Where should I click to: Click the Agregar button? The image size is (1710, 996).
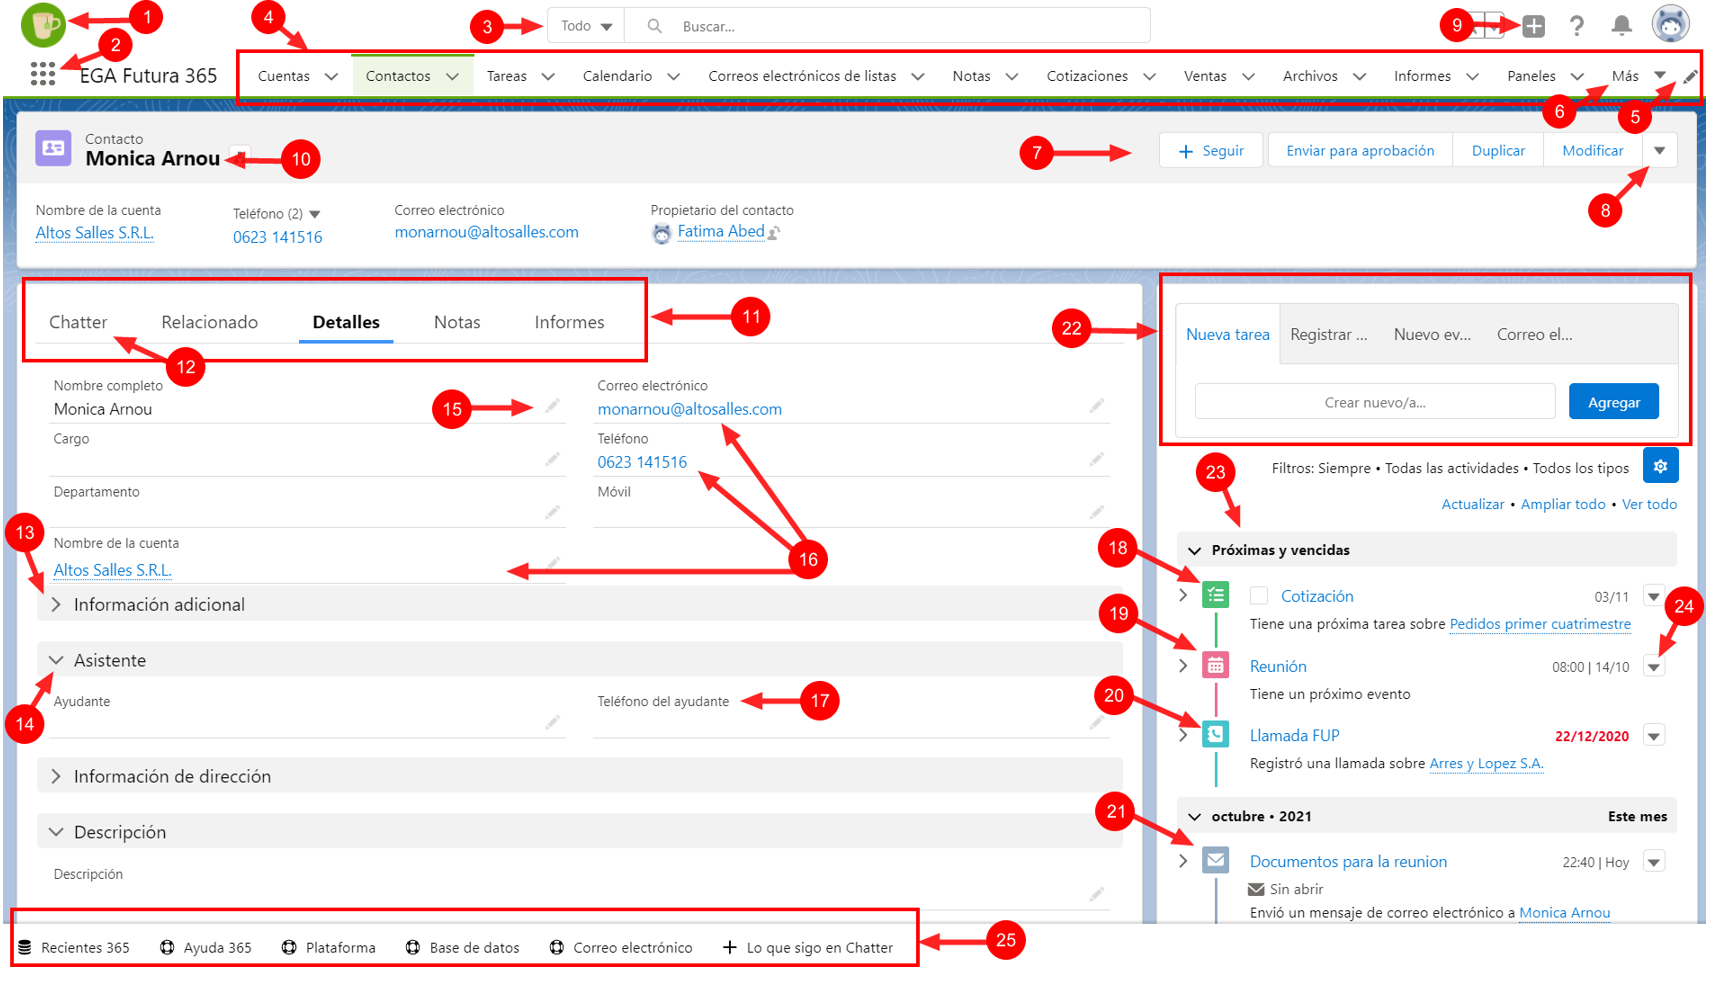[x=1614, y=402]
